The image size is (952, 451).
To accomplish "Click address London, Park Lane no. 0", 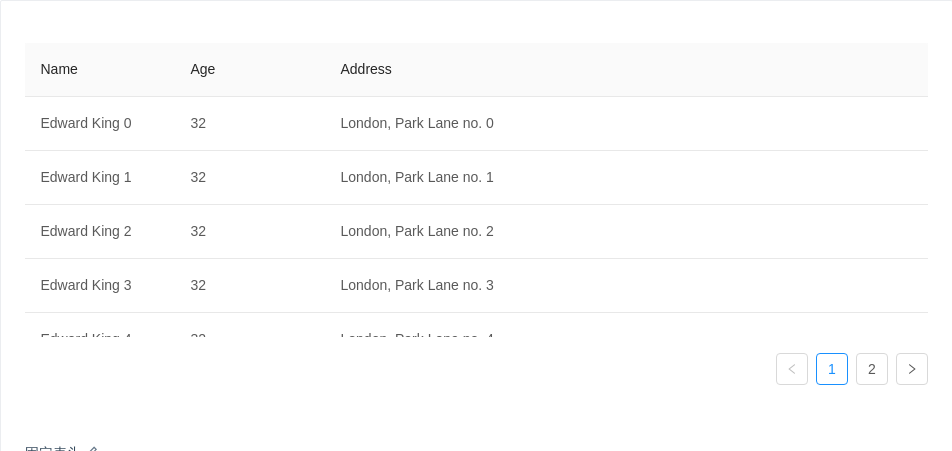I will coord(417,123).
